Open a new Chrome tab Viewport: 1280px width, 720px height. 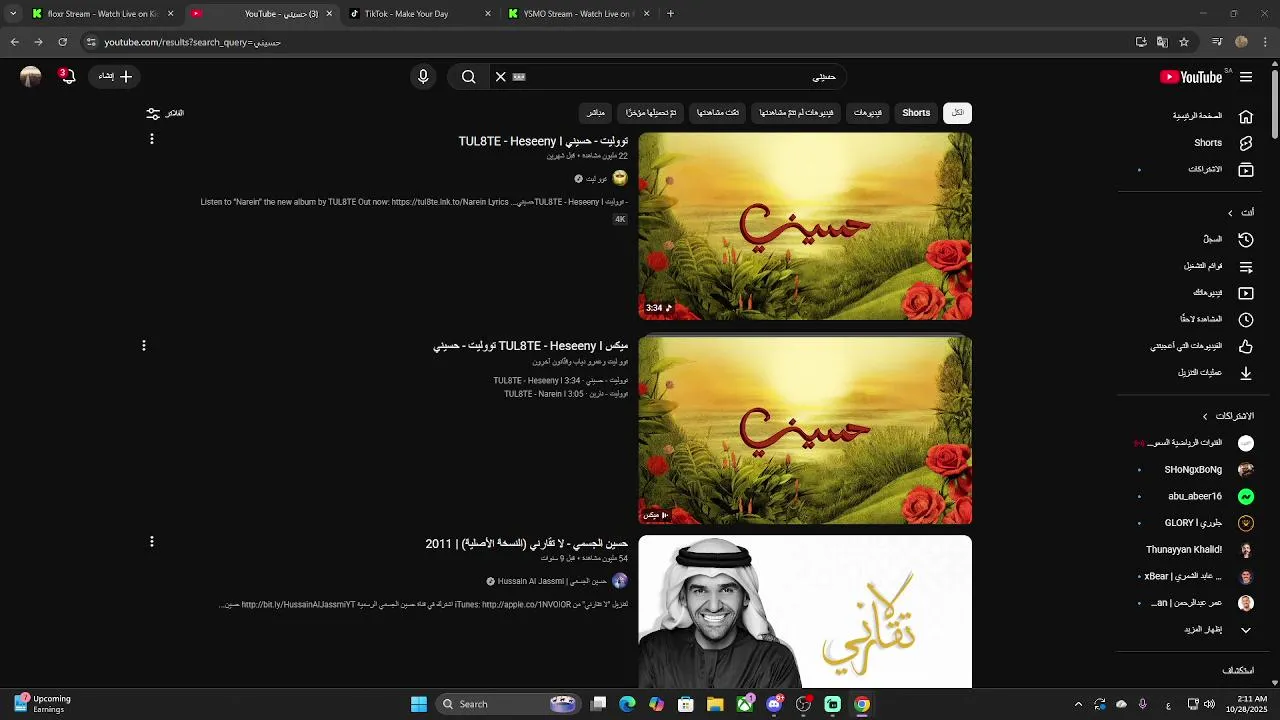point(670,14)
